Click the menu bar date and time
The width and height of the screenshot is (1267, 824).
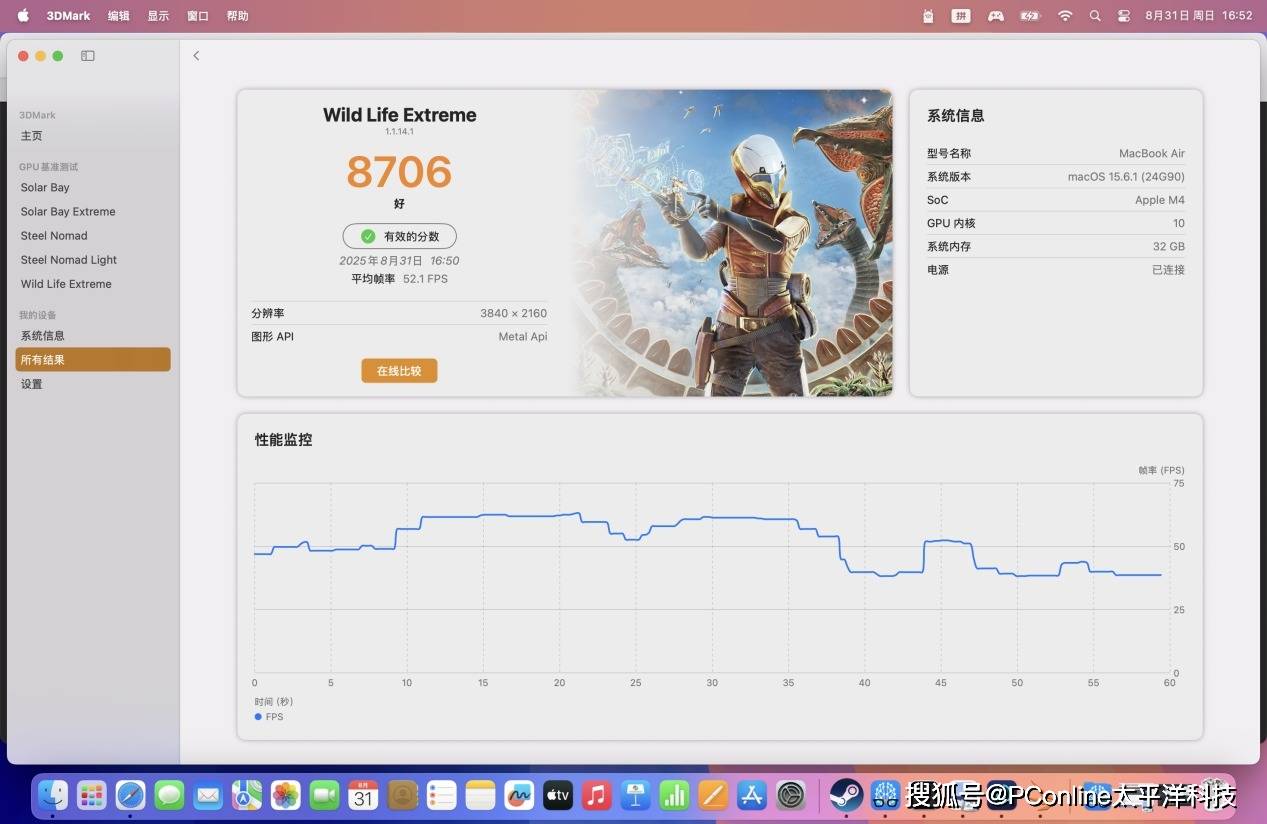point(1198,15)
